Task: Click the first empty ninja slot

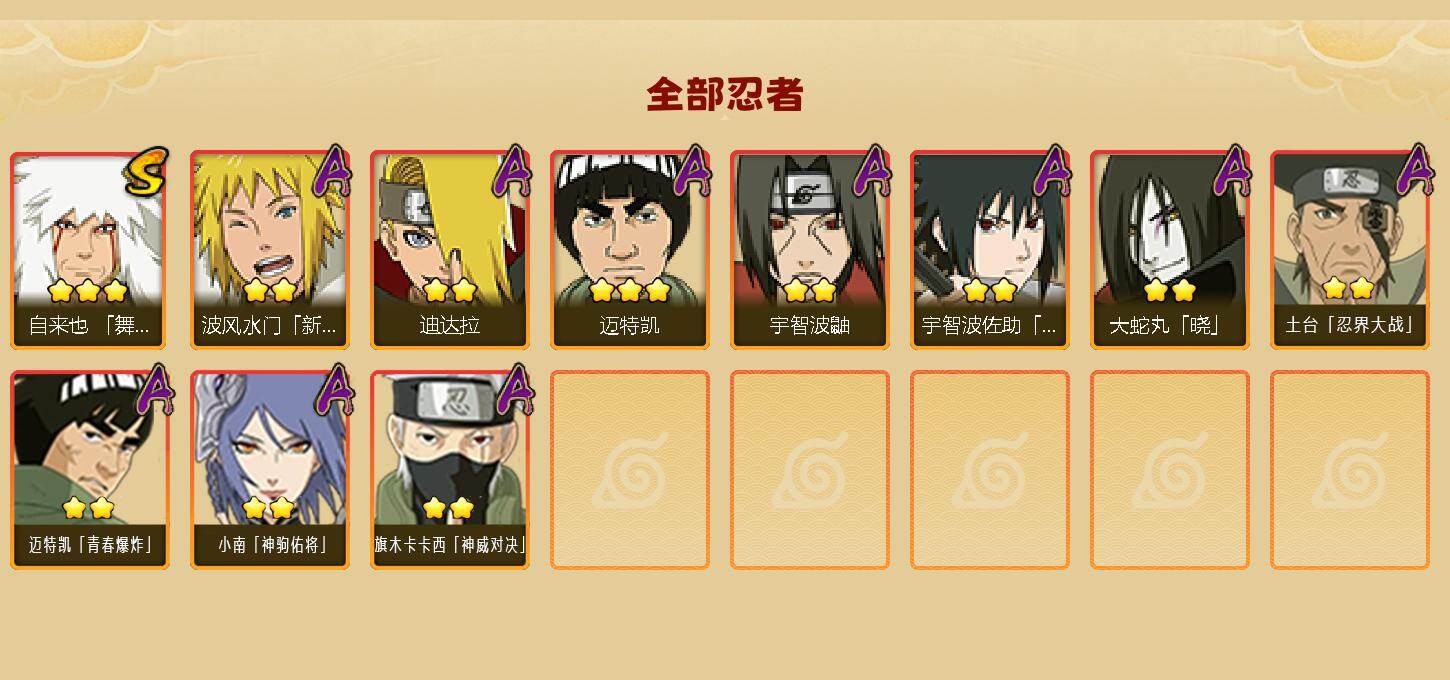Action: point(630,470)
